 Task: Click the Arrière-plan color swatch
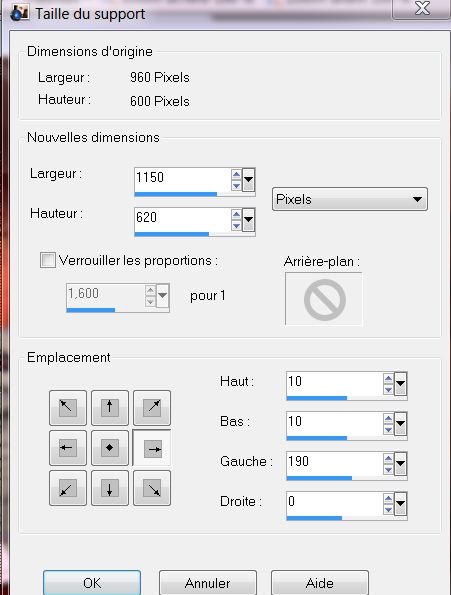click(x=324, y=299)
